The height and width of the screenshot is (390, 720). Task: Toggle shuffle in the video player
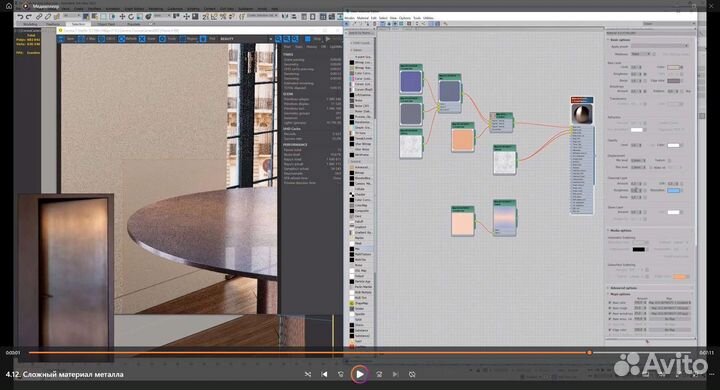308,374
